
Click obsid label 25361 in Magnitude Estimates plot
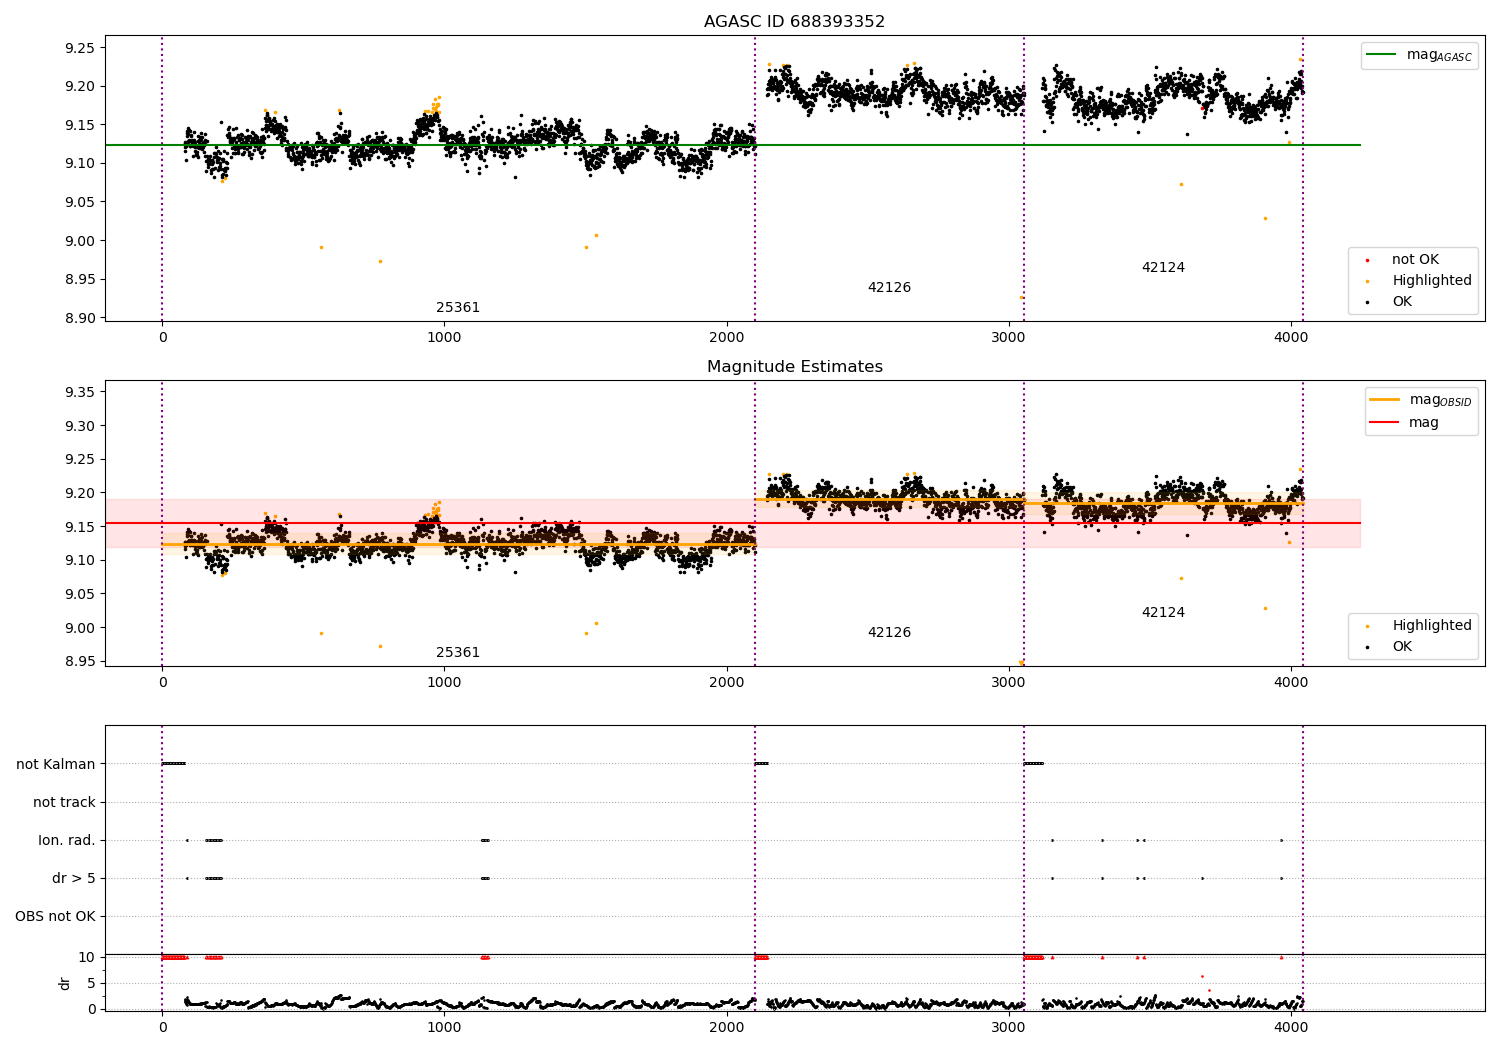[458, 652]
